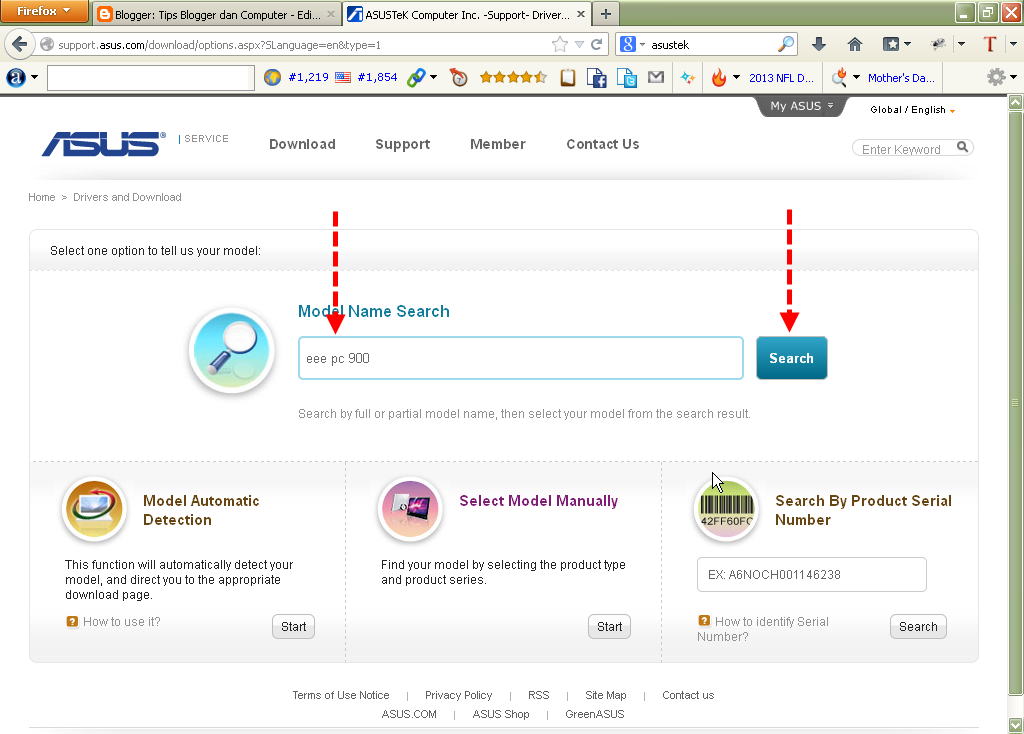Screen dimensions: 1024x734
Task: Open the Terms of Use Notice link
Action: 341,695
